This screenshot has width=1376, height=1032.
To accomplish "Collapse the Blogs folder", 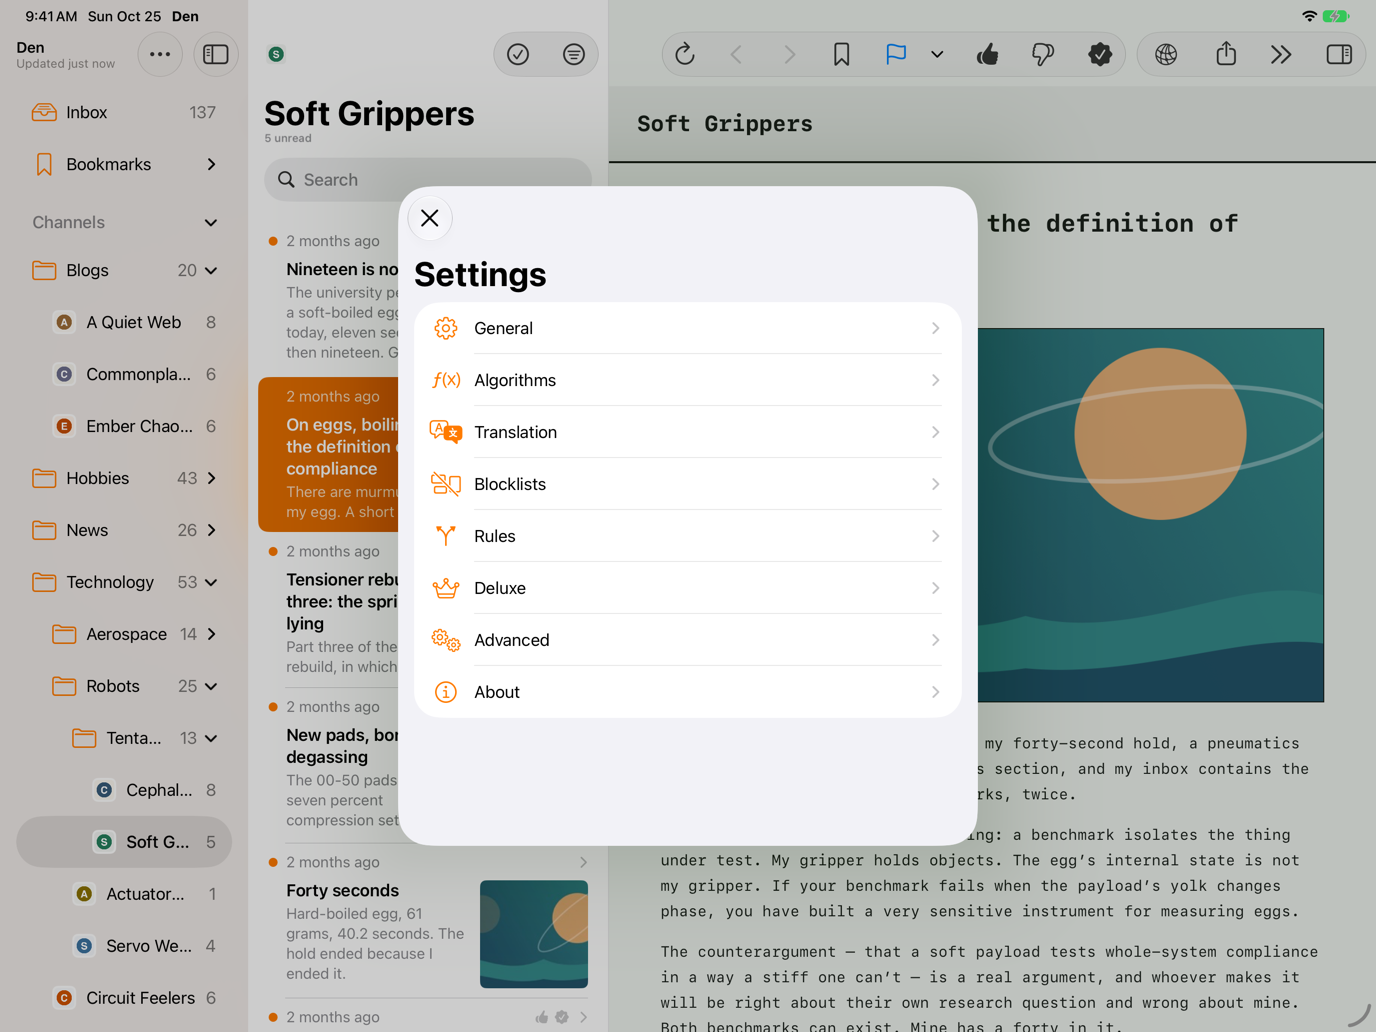I will (211, 270).
